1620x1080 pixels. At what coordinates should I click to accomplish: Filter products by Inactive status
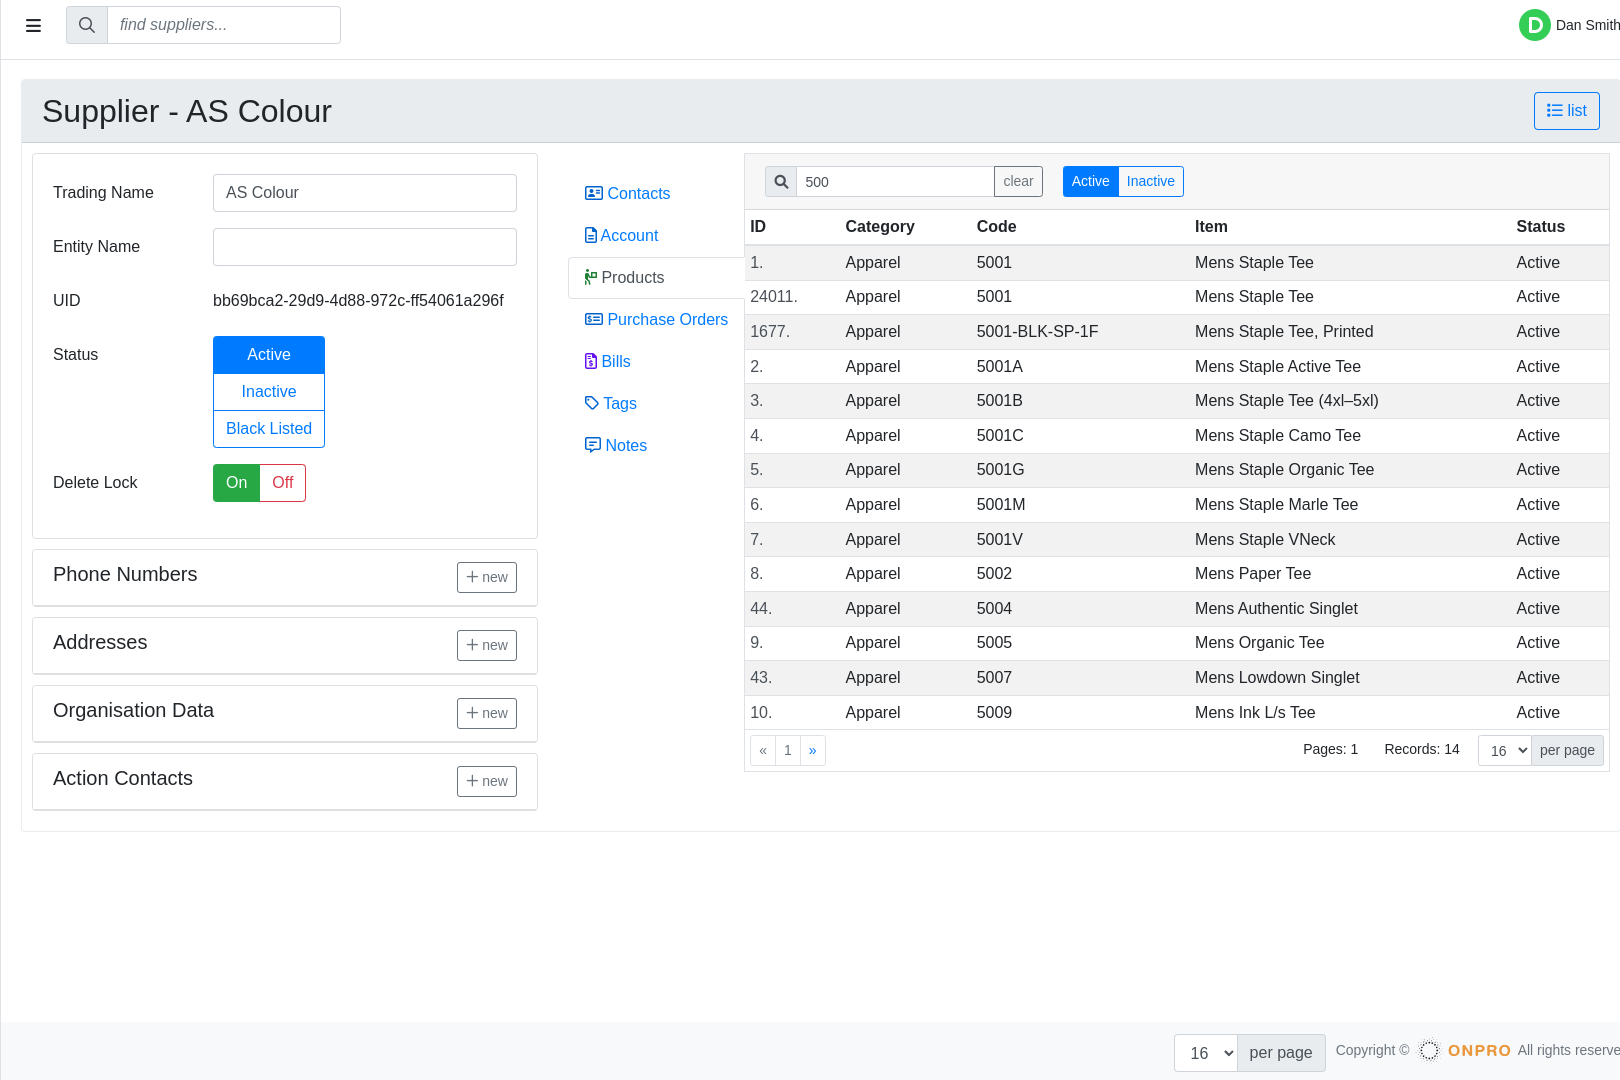coord(1151,181)
